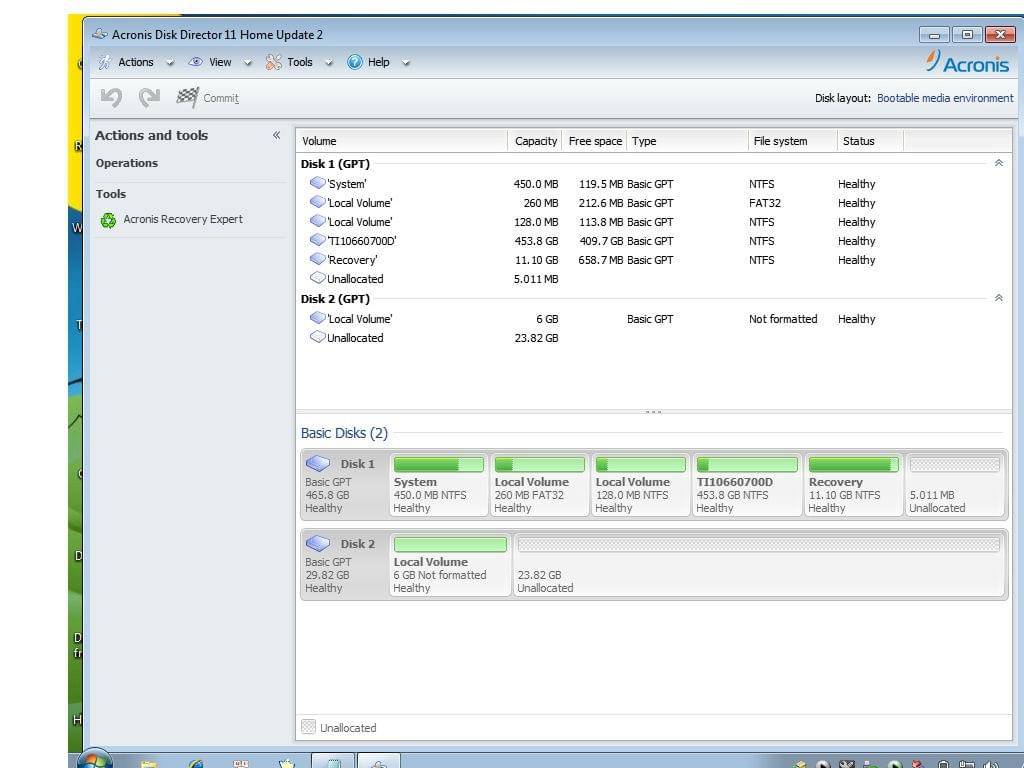Image resolution: width=1024 pixels, height=768 pixels.
Task: Select Disk 2 'Local Volume' 6 GB icon
Action: 317,317
